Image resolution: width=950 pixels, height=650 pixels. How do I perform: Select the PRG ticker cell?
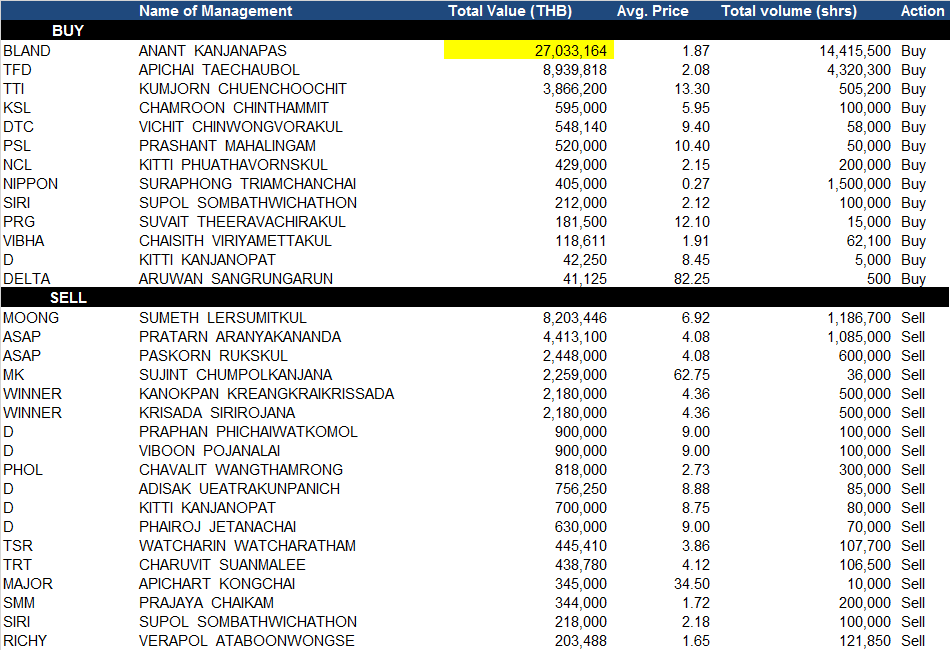(x=19, y=222)
